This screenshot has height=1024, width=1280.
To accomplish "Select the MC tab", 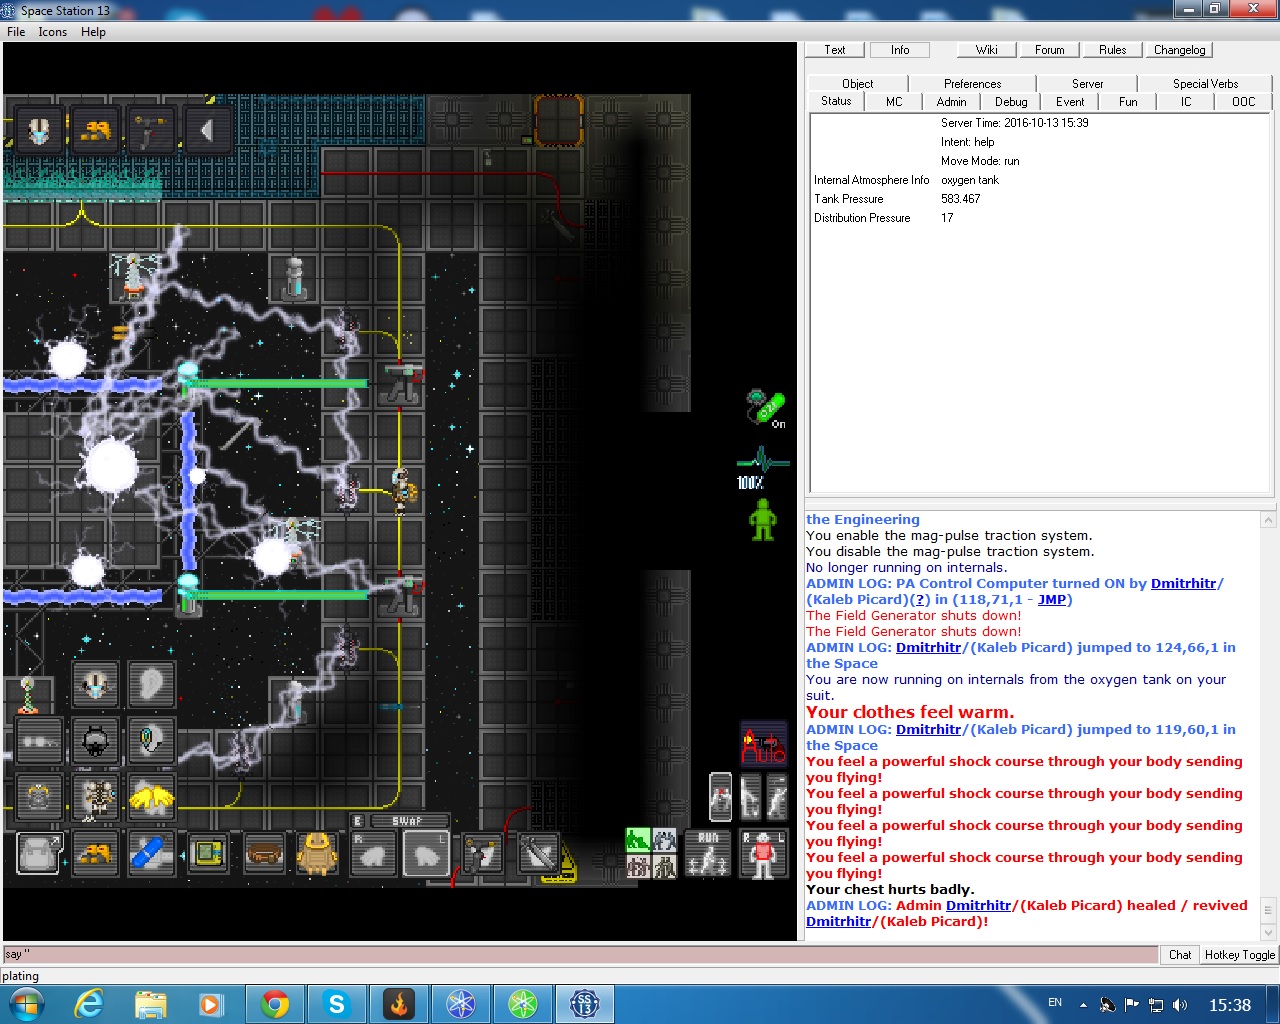I will point(894,102).
